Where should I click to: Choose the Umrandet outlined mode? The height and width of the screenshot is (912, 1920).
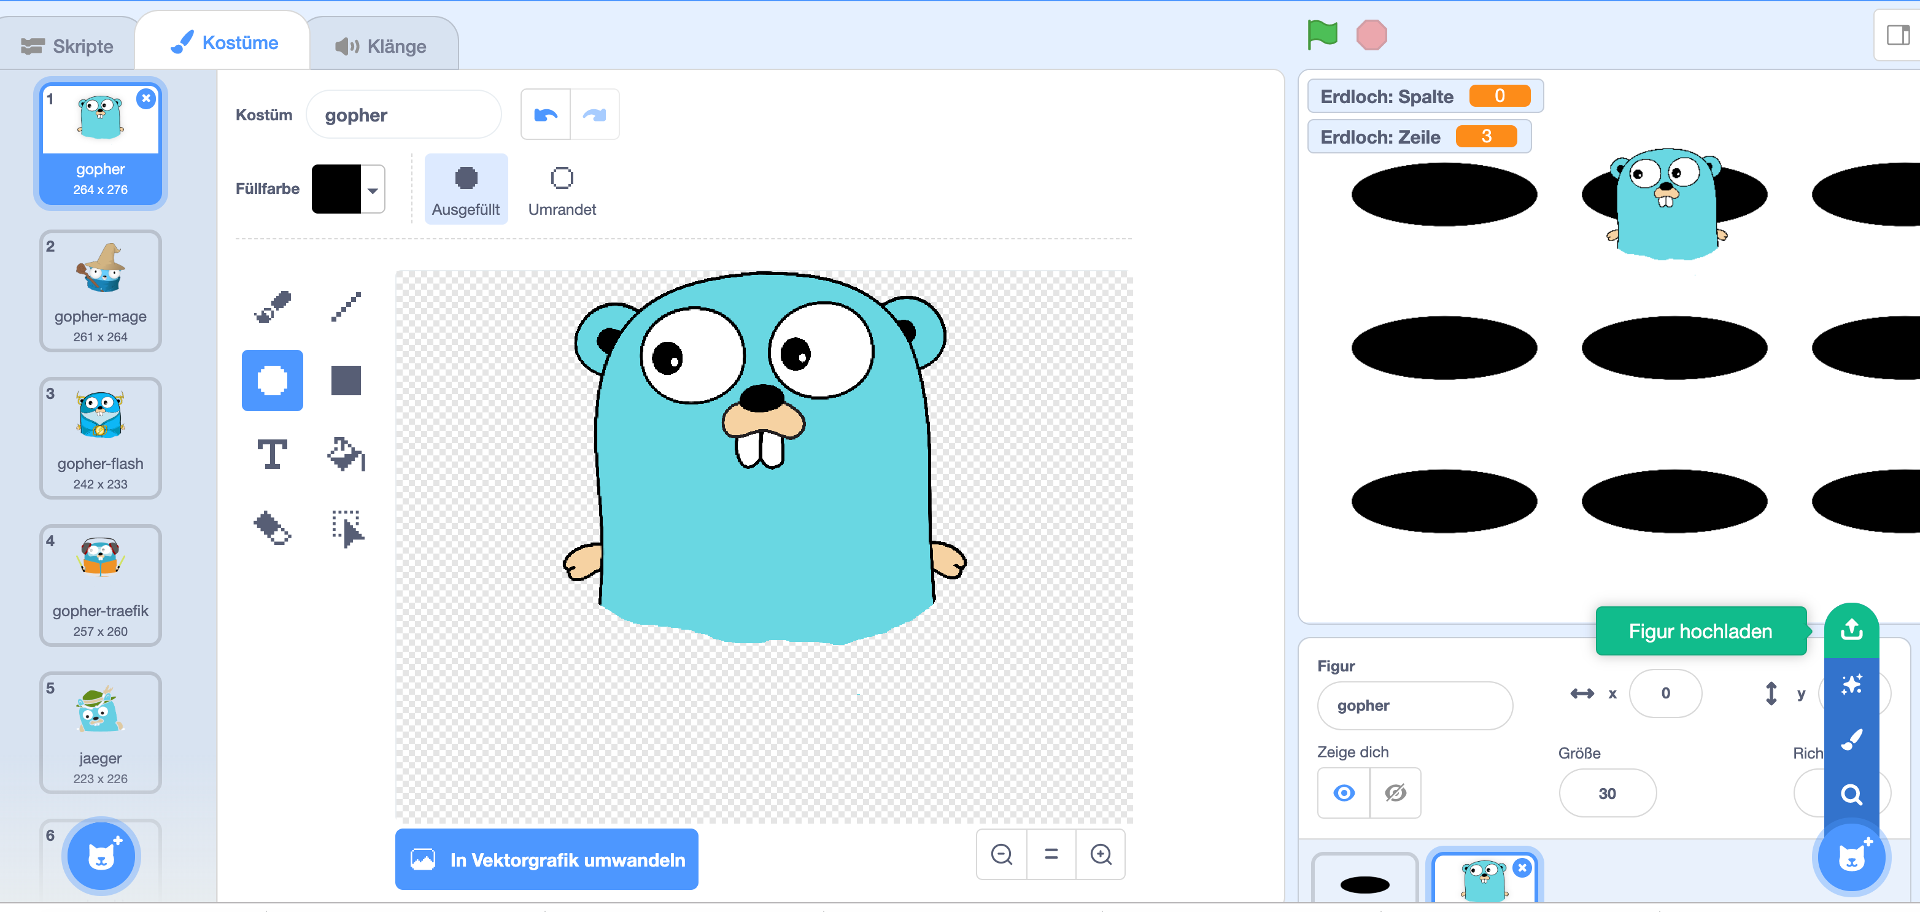point(562,189)
